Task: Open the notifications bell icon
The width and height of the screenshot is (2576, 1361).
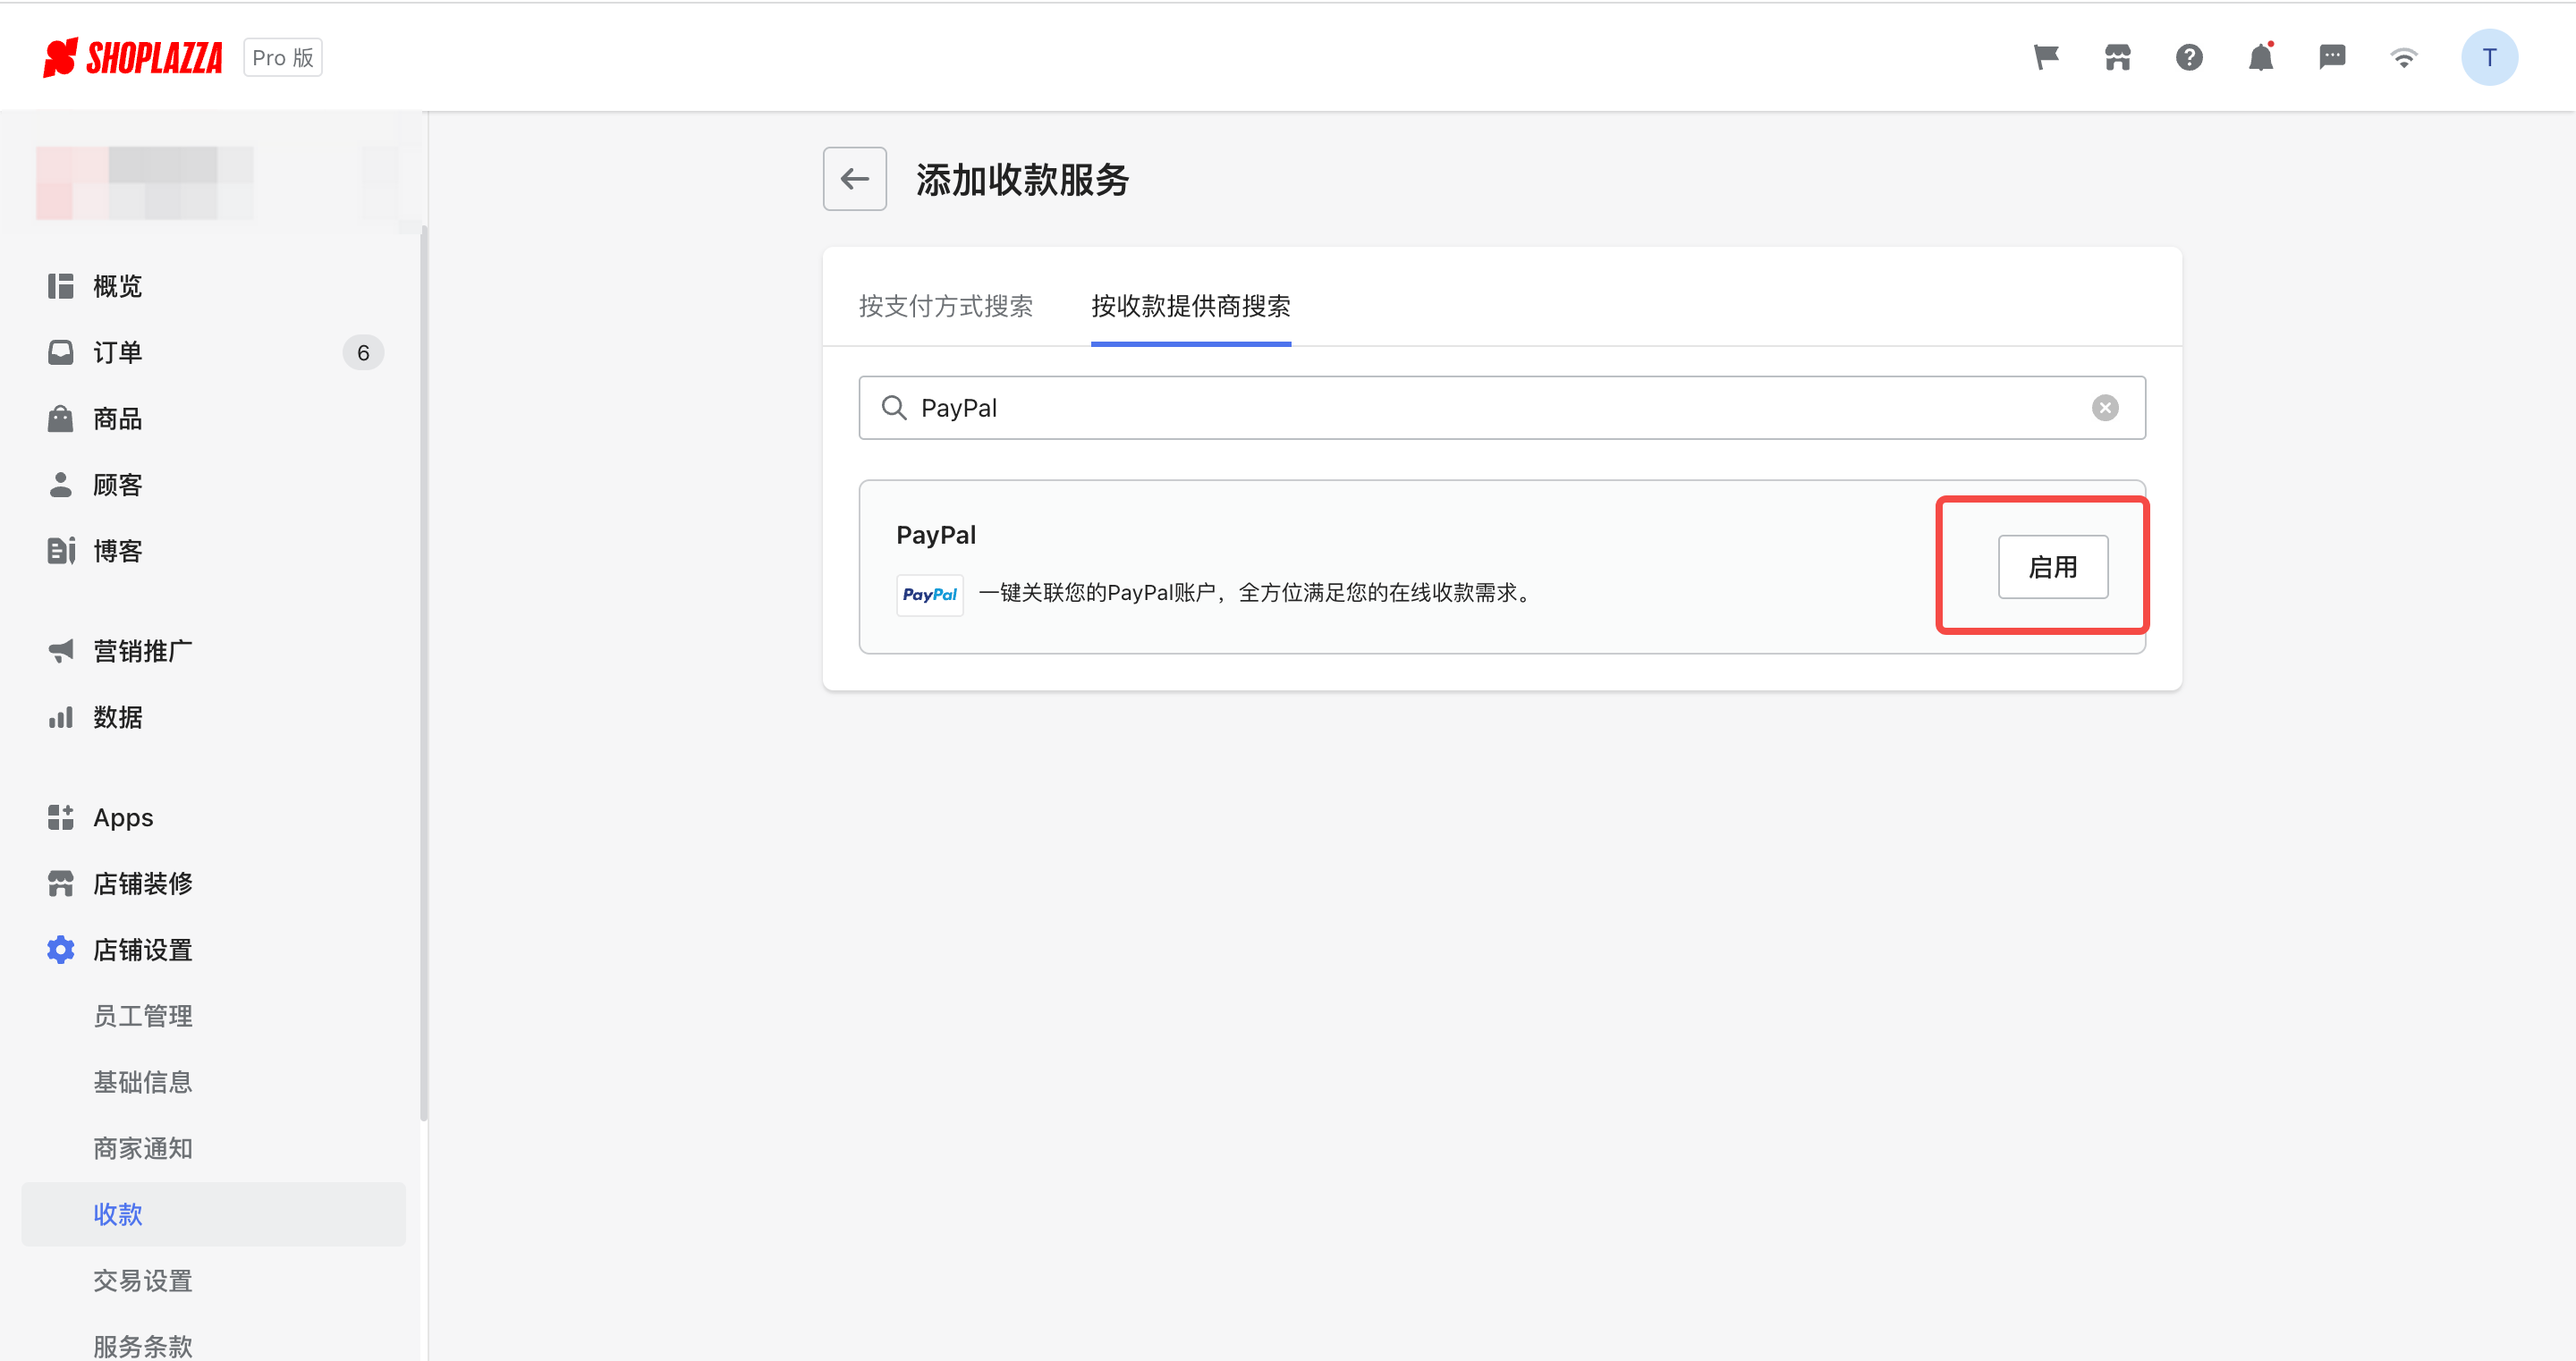Action: (2261, 57)
